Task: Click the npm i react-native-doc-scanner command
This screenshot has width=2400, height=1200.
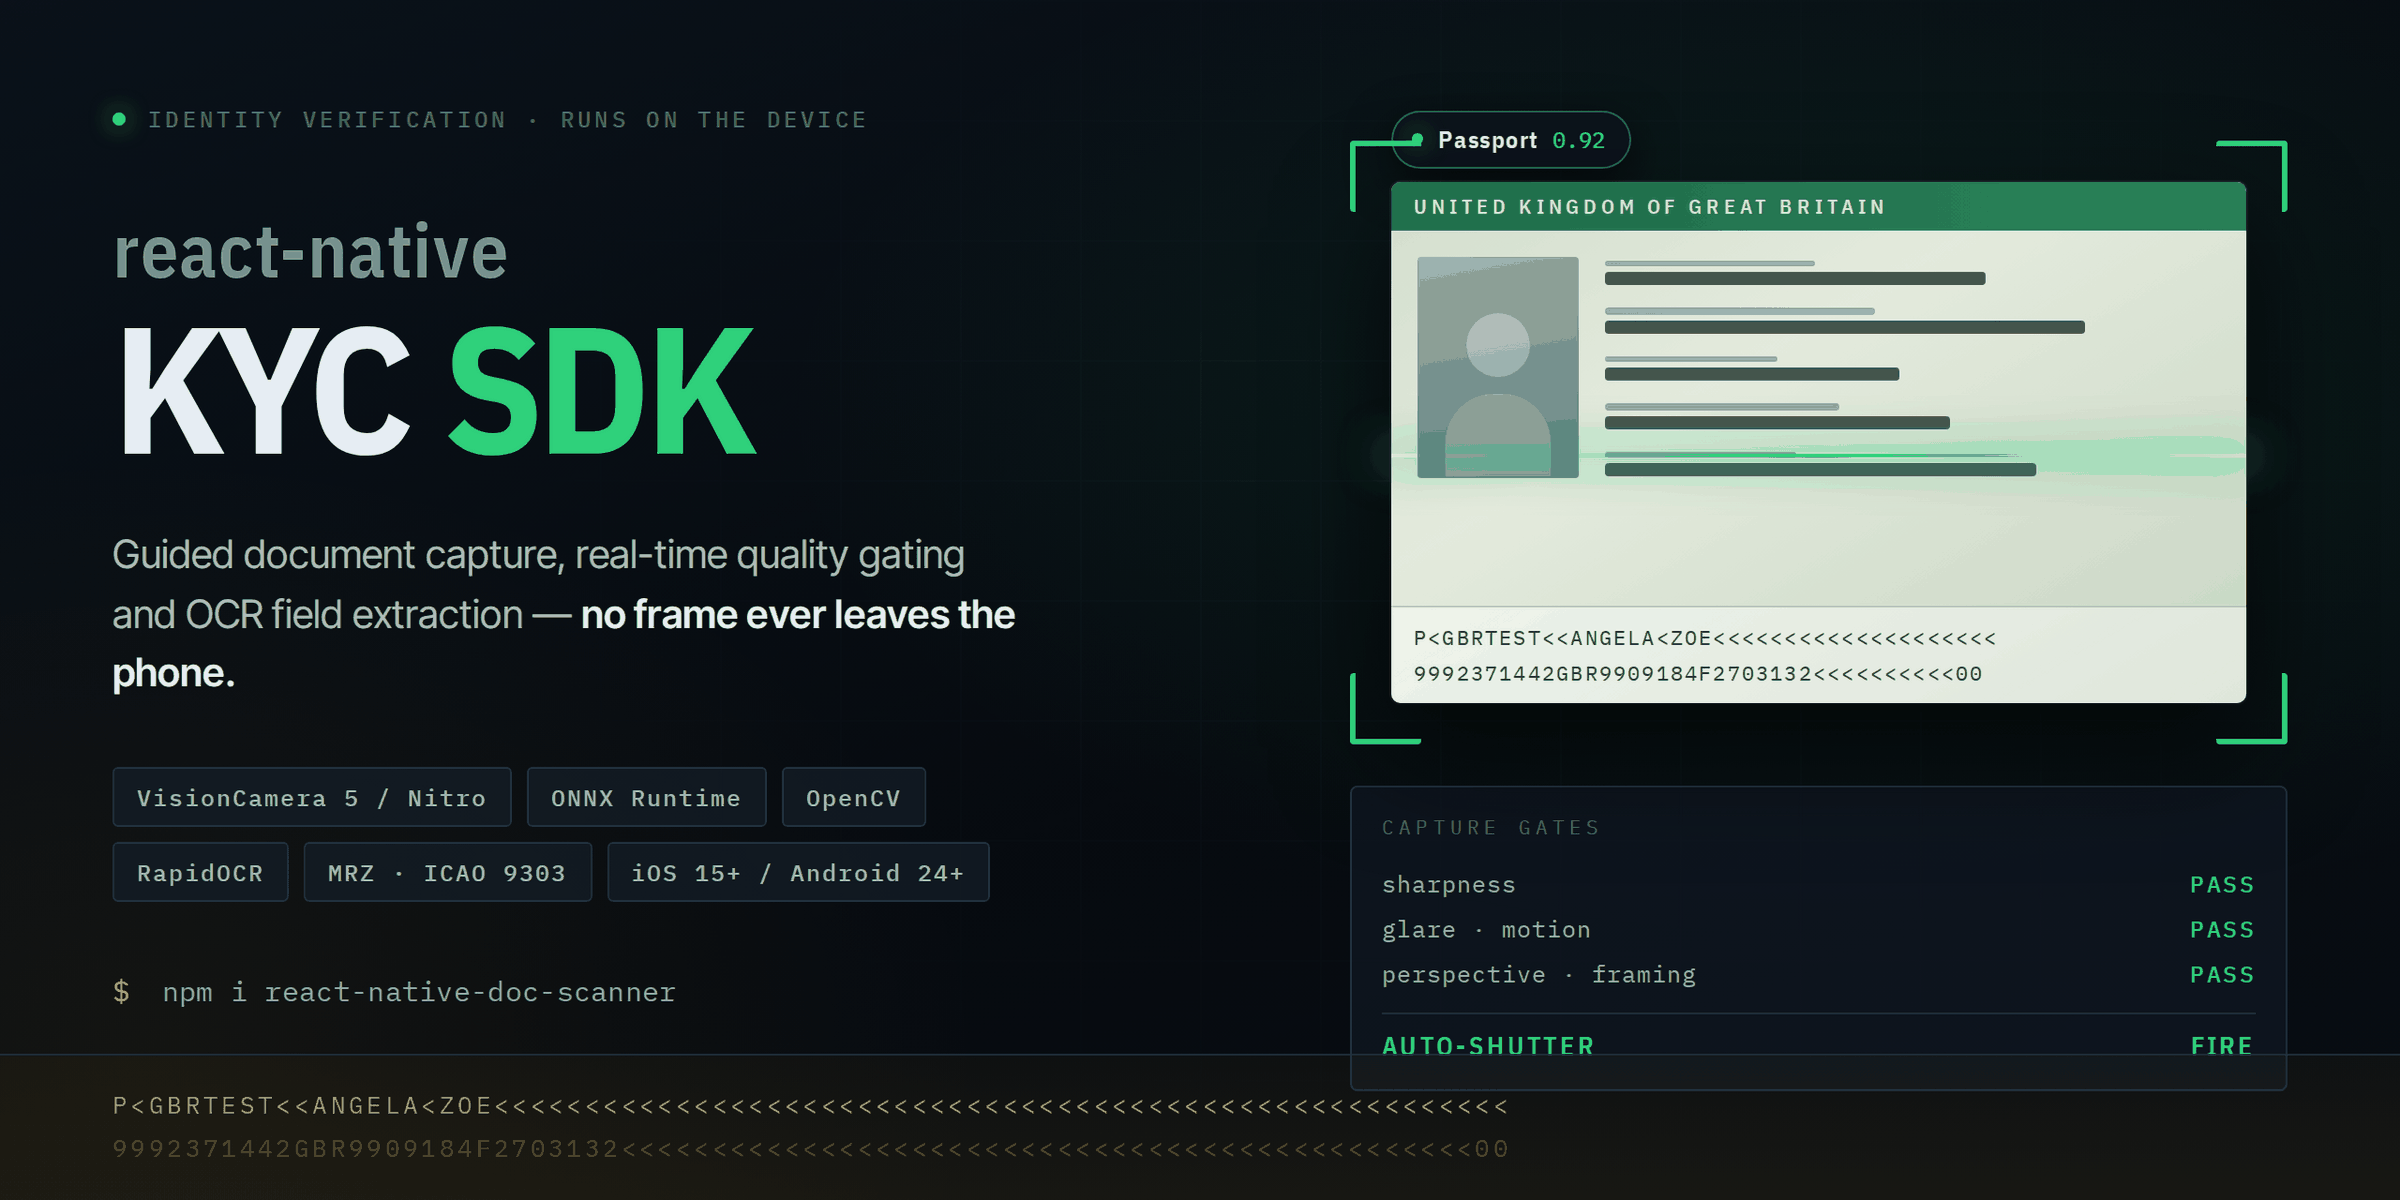Action: pos(419,992)
